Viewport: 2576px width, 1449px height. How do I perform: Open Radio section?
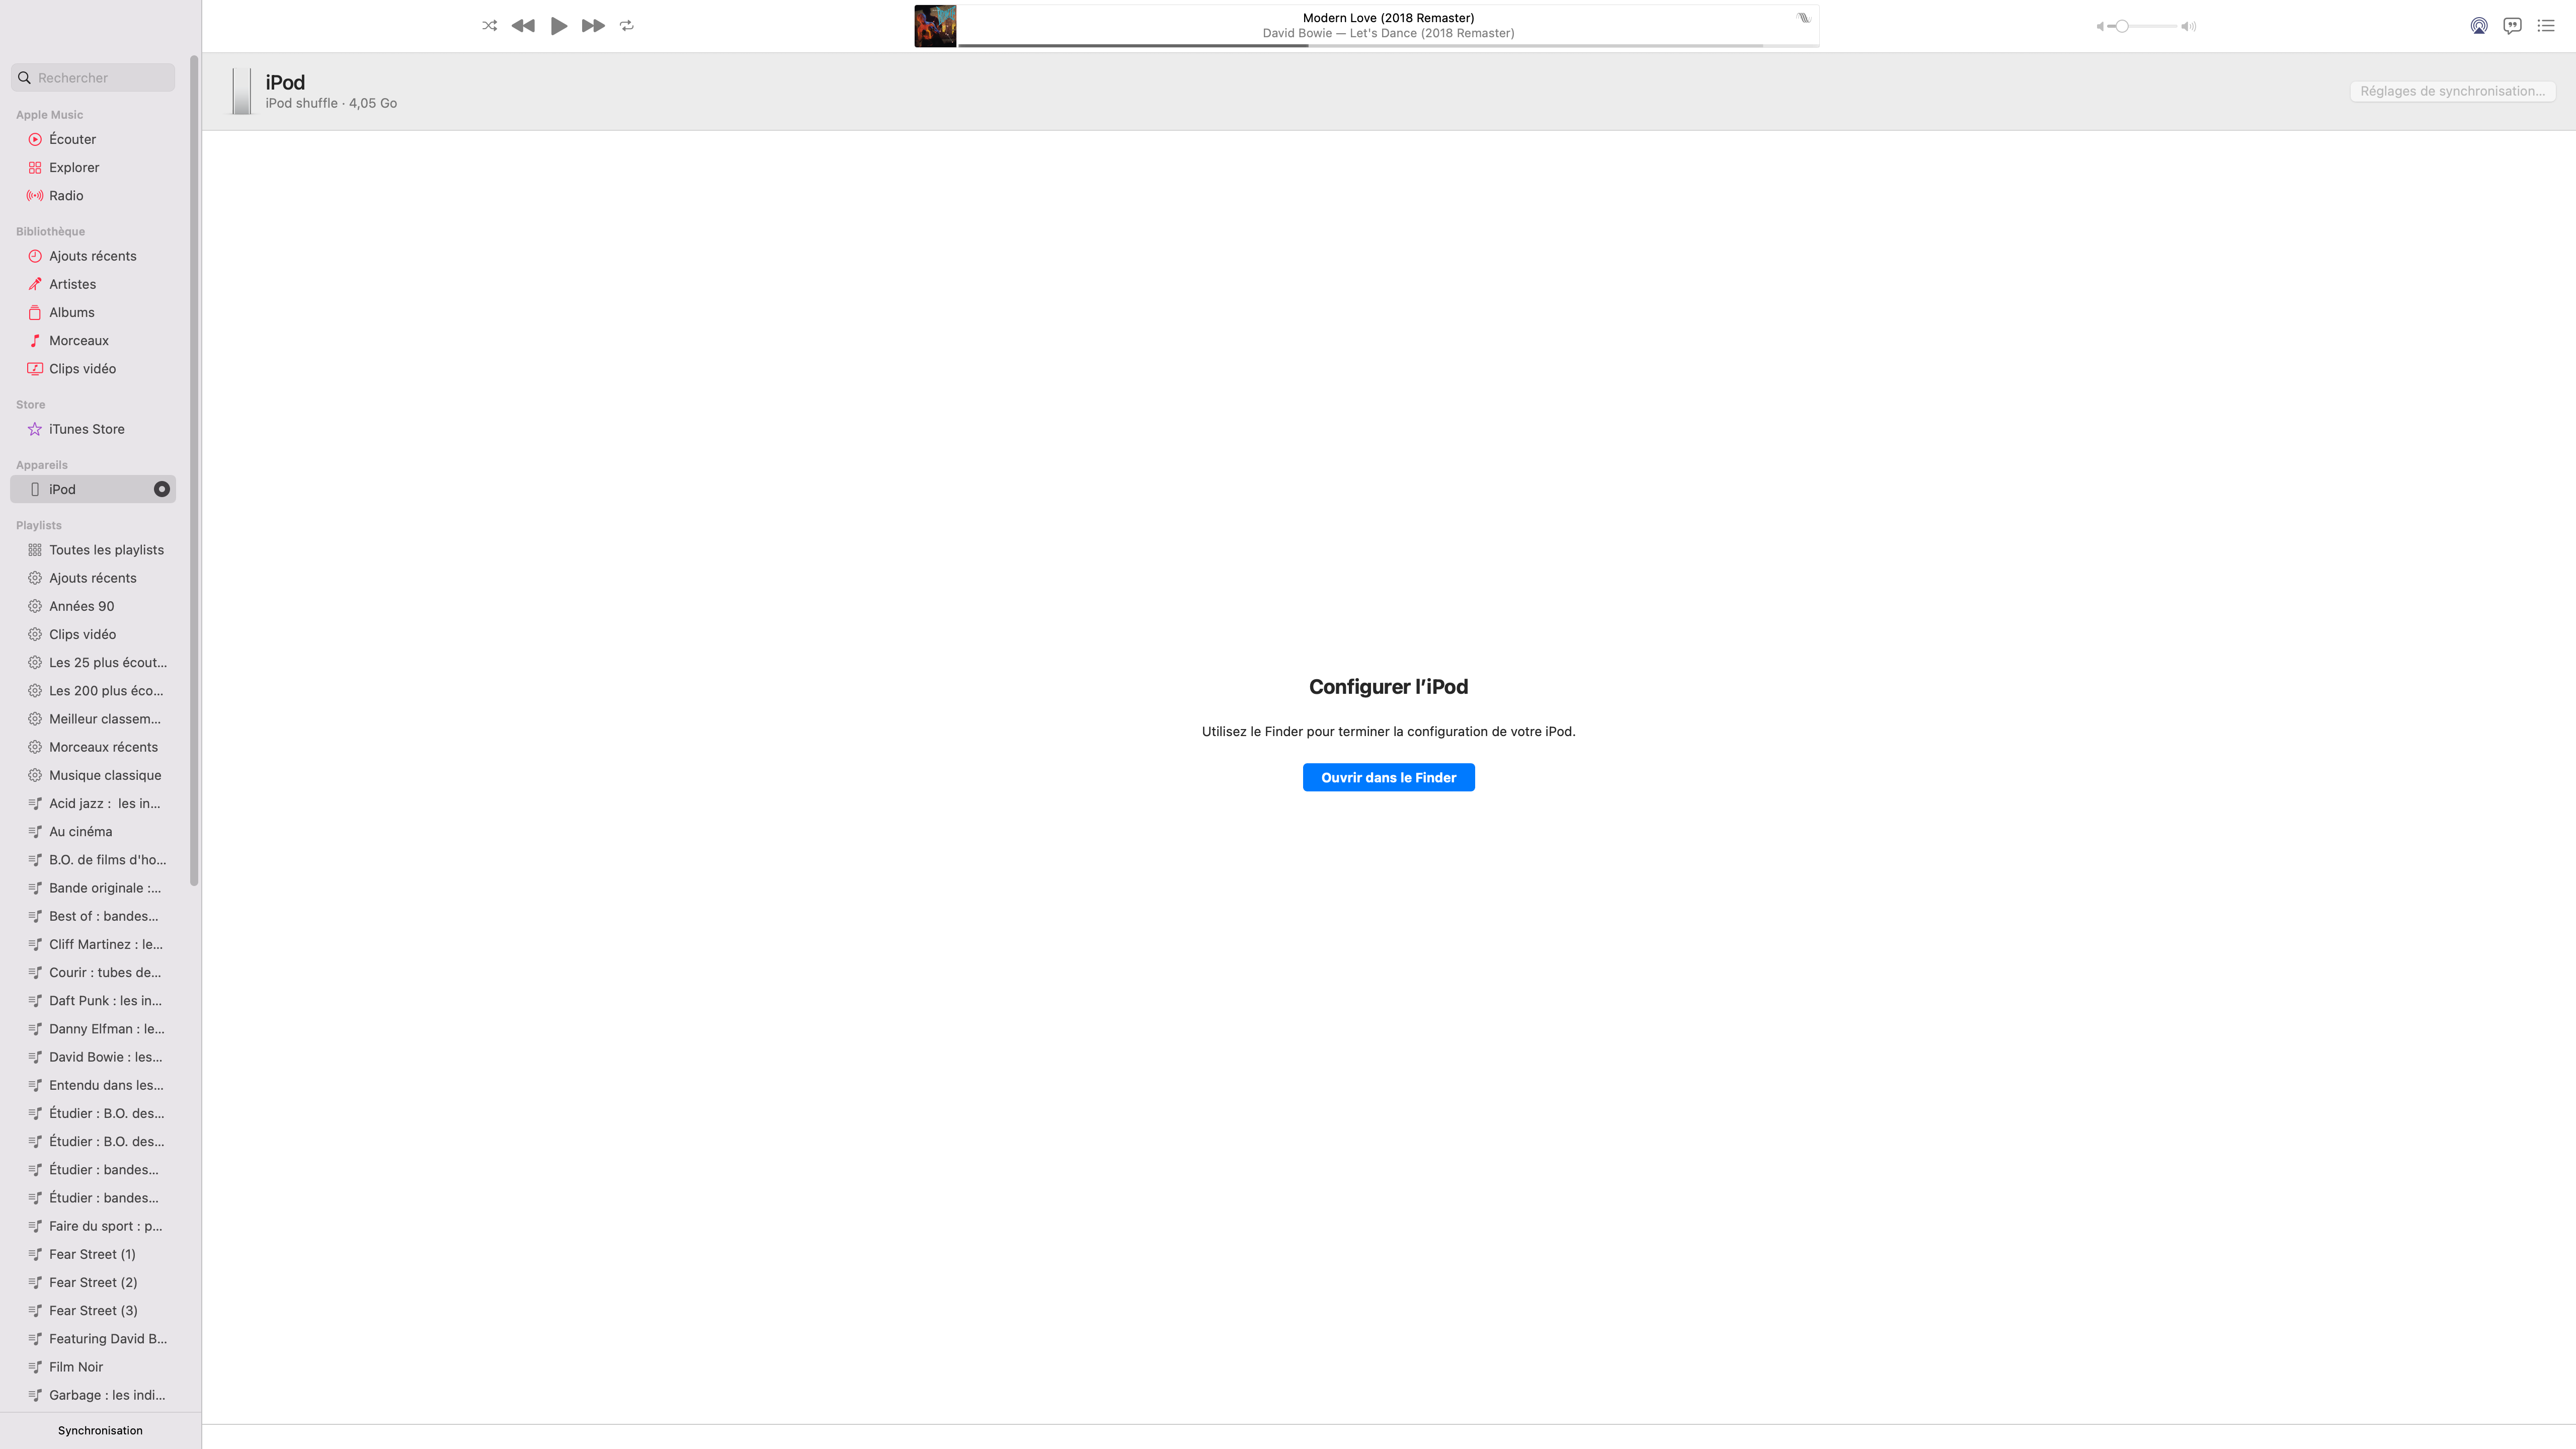pos(93,196)
